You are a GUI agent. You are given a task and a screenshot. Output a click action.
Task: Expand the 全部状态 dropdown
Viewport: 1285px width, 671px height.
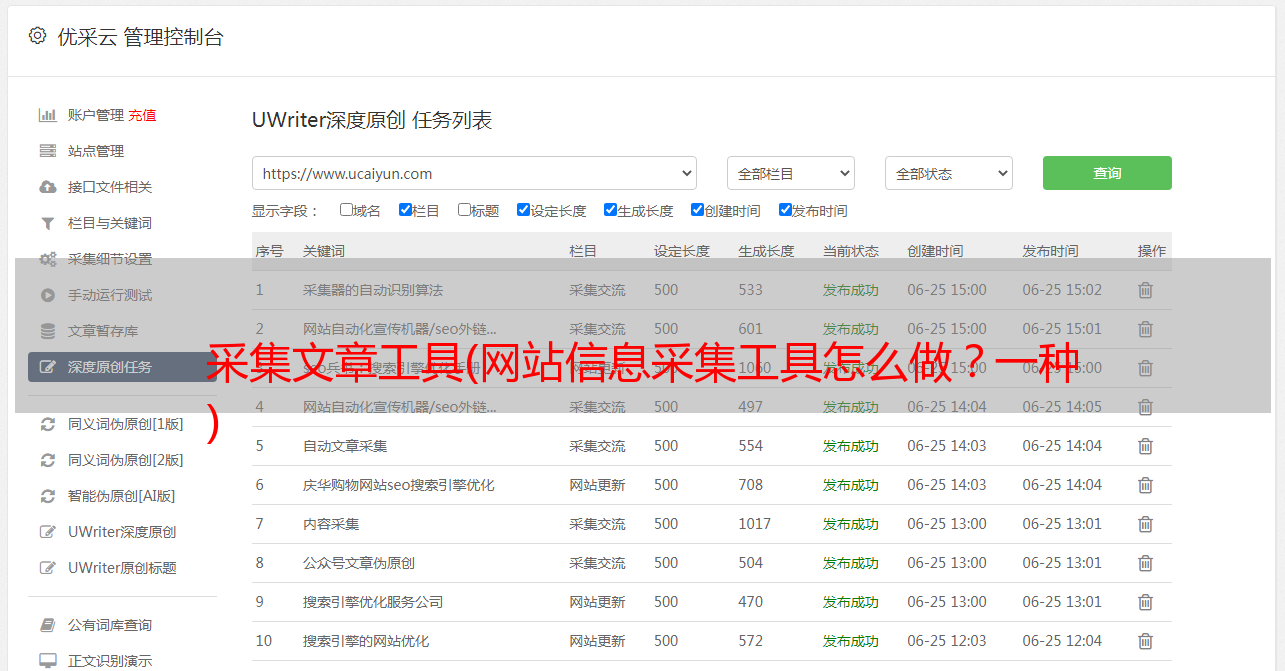click(949, 173)
